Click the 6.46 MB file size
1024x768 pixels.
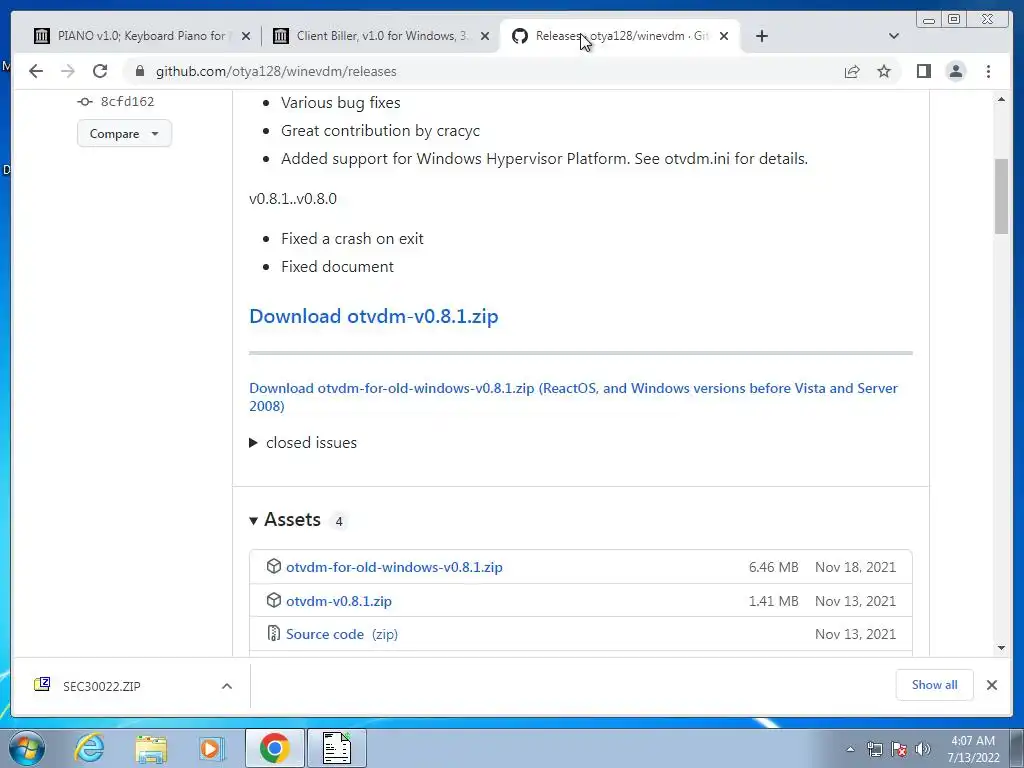tap(773, 567)
